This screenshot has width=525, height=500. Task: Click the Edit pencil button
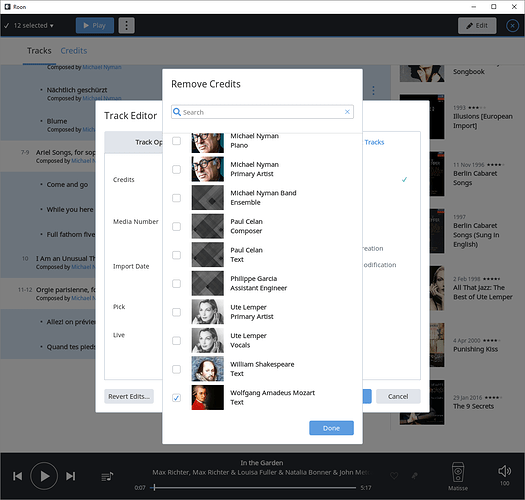pyautogui.click(x=477, y=25)
